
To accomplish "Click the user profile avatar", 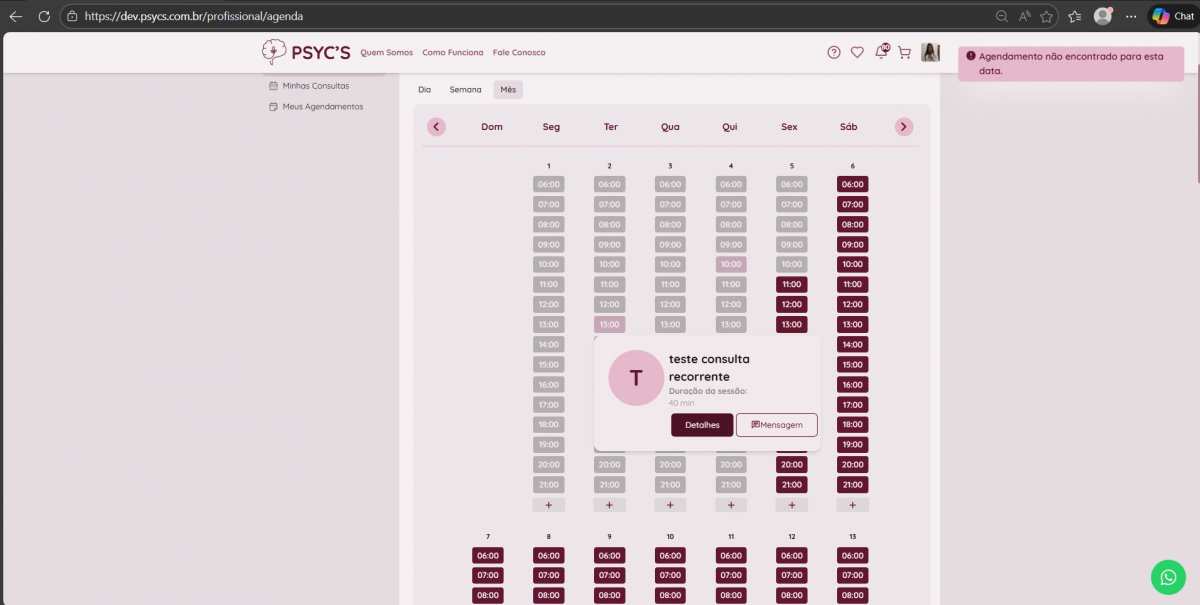I will tap(930, 53).
